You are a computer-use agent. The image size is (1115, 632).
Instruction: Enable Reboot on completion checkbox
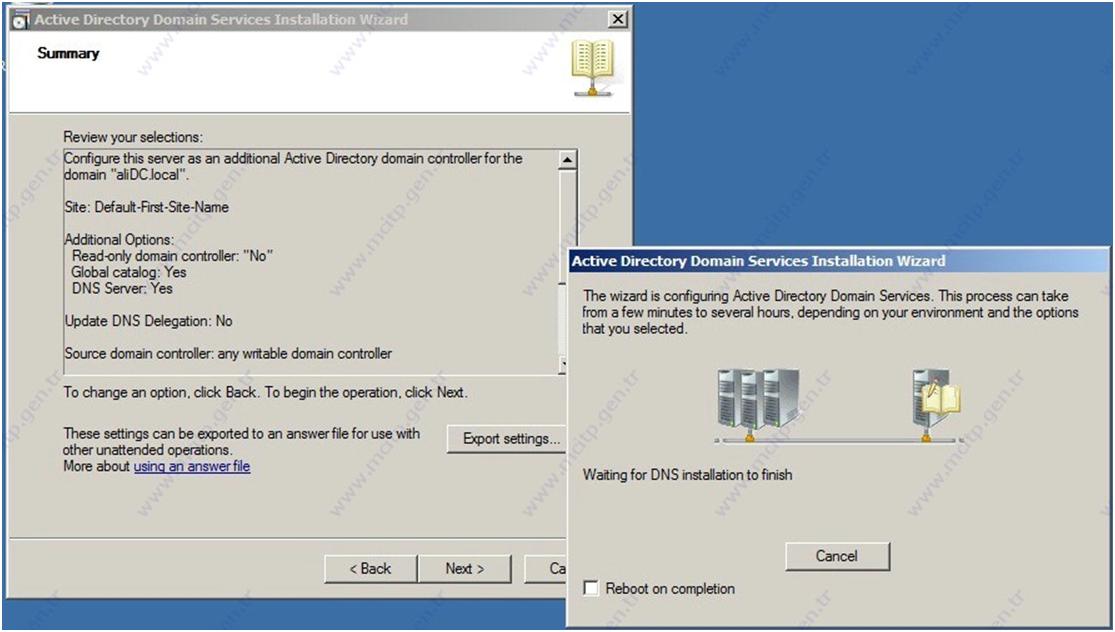pos(591,589)
